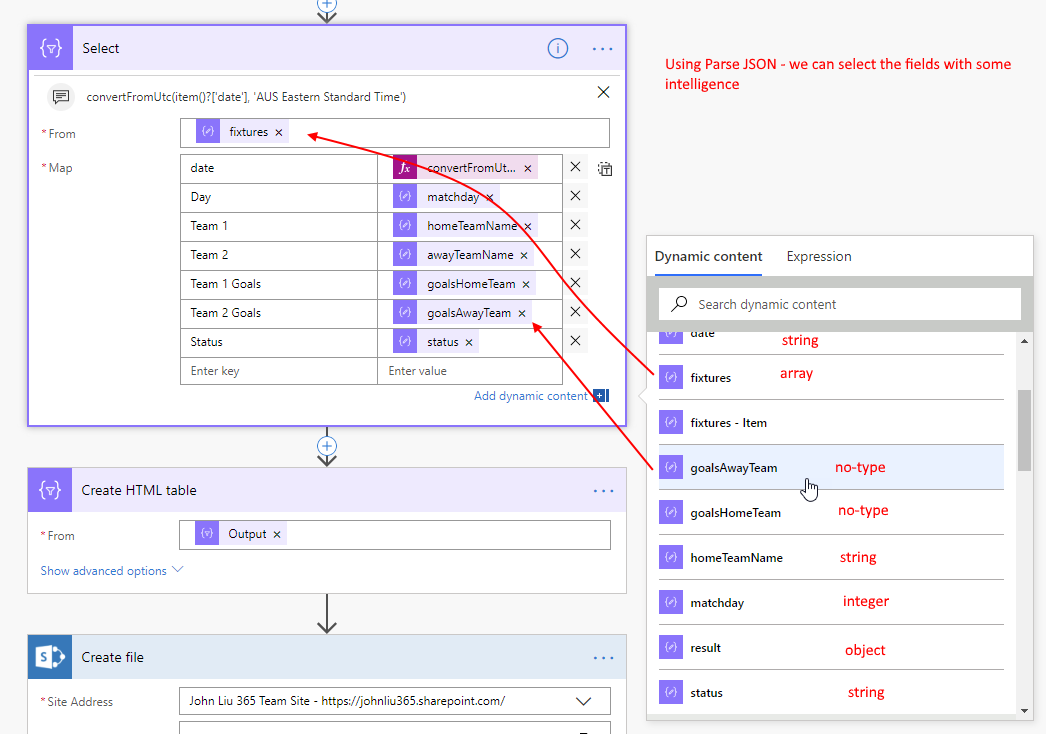Remove the fixtures token from From field

point(279,132)
